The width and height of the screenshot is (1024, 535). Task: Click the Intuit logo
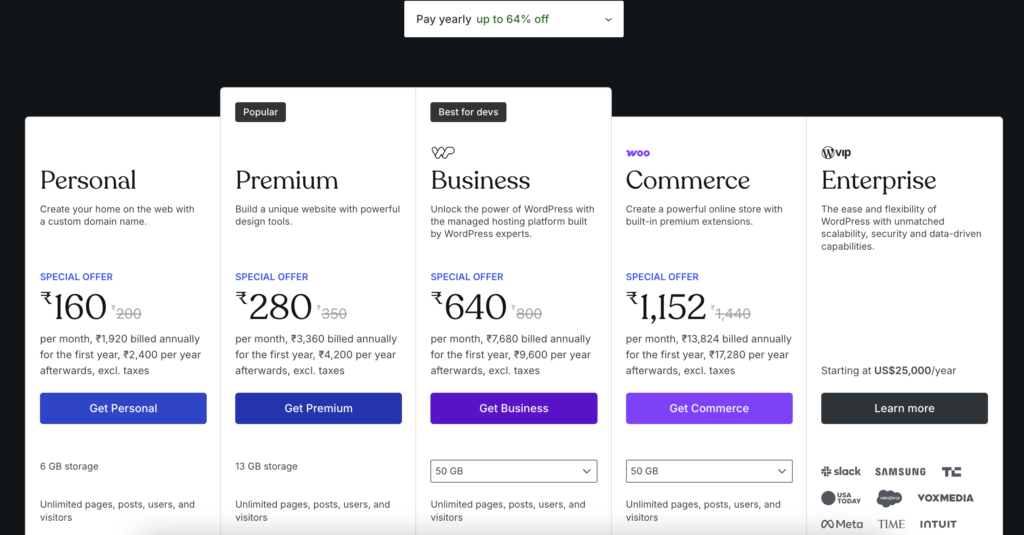(x=938, y=524)
